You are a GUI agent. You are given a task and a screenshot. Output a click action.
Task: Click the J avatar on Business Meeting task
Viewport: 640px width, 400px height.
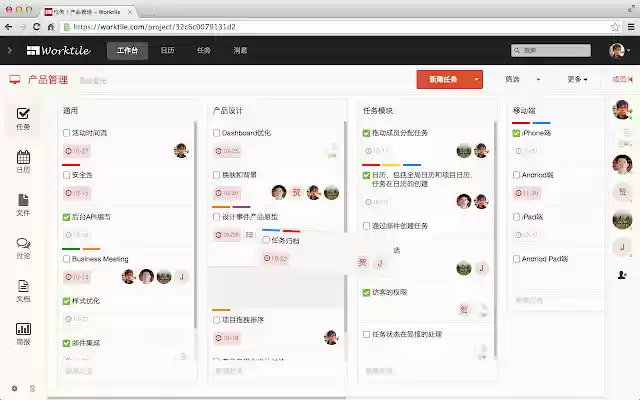[x=182, y=277]
